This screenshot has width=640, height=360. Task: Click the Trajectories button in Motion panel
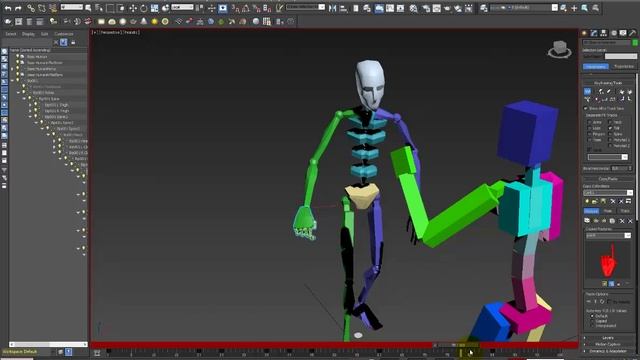click(623, 67)
